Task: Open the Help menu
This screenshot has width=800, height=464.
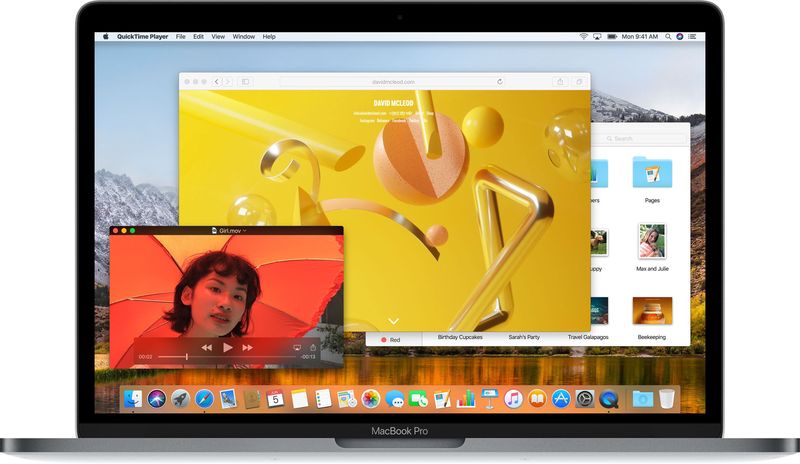Action: click(269, 37)
